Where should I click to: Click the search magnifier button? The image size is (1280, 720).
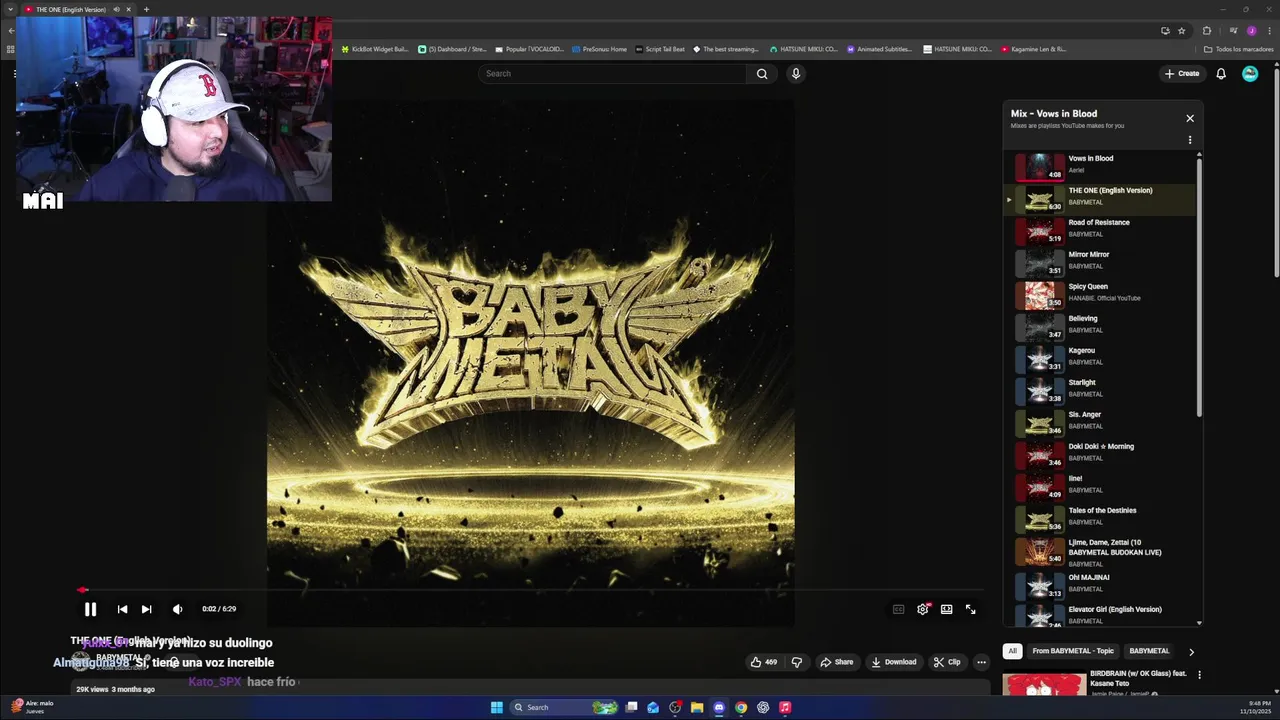pos(762,73)
